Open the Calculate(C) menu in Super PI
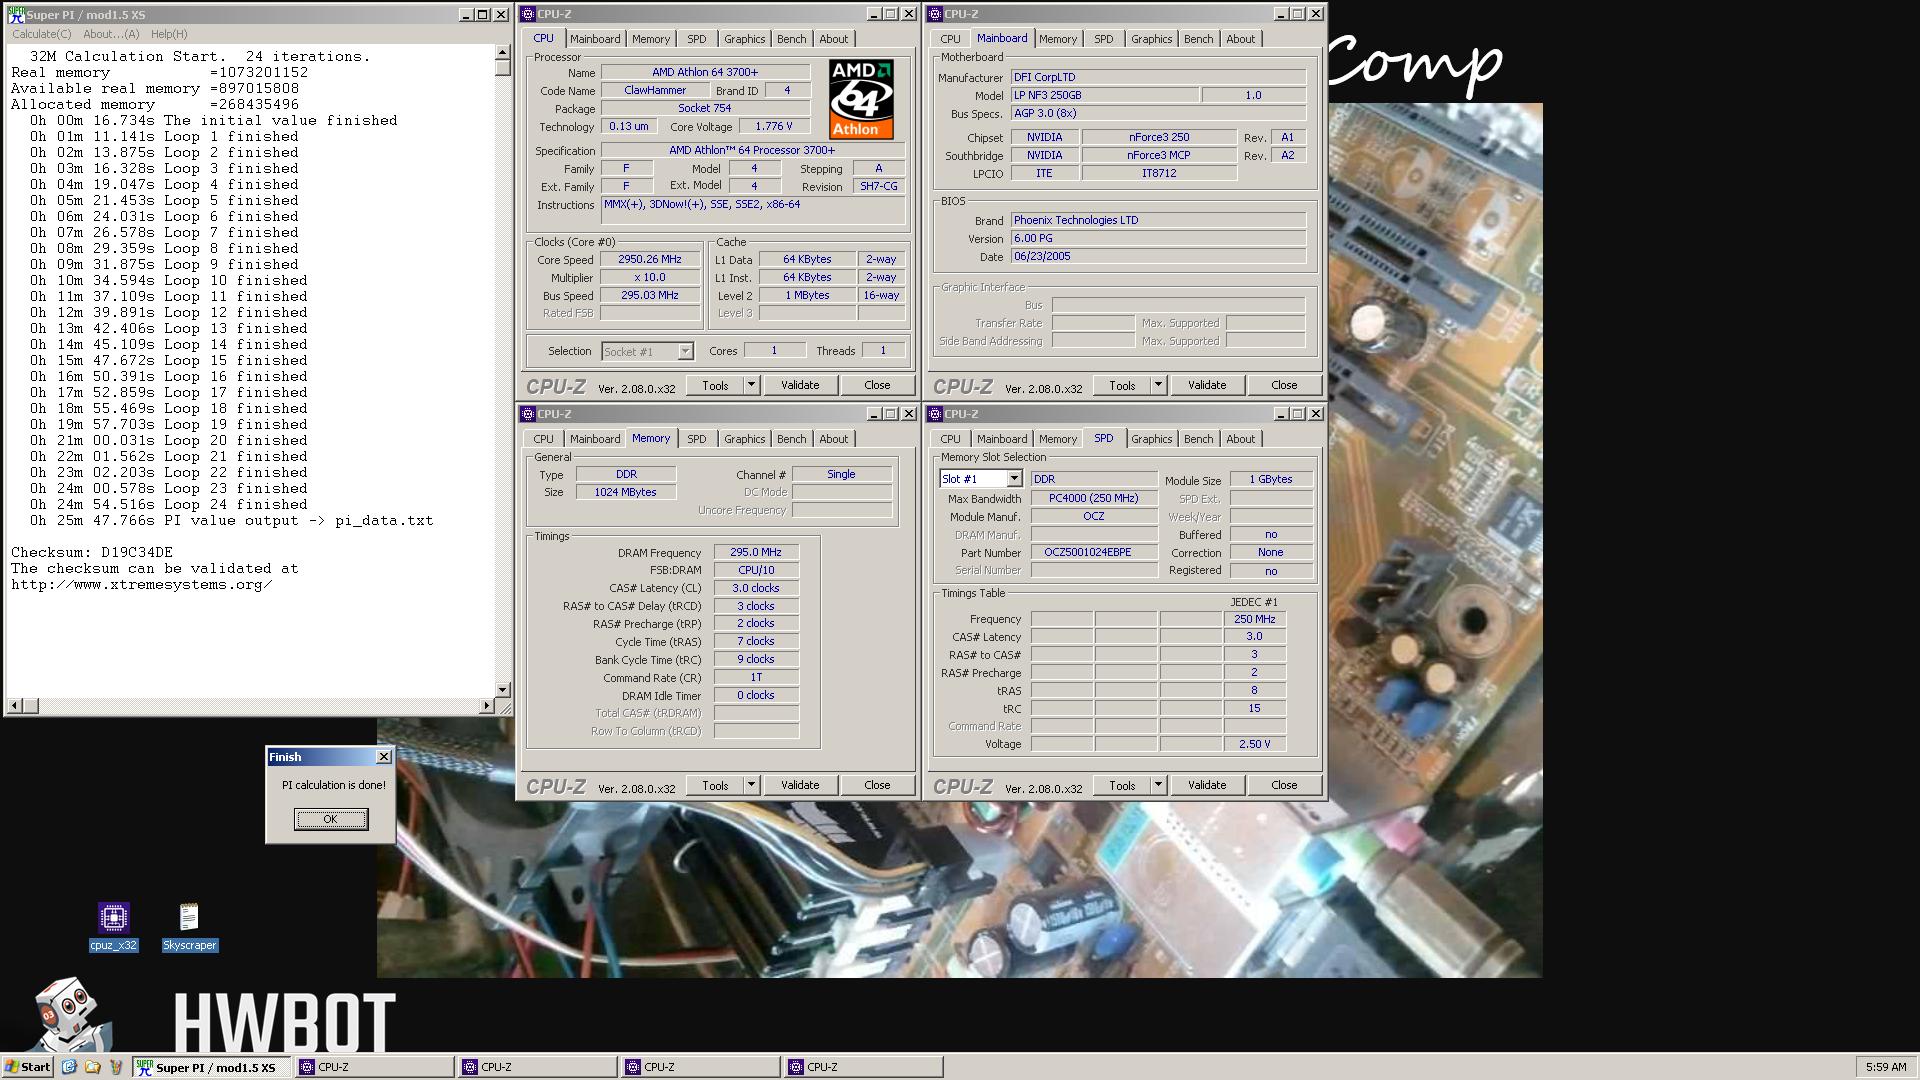 click(41, 34)
